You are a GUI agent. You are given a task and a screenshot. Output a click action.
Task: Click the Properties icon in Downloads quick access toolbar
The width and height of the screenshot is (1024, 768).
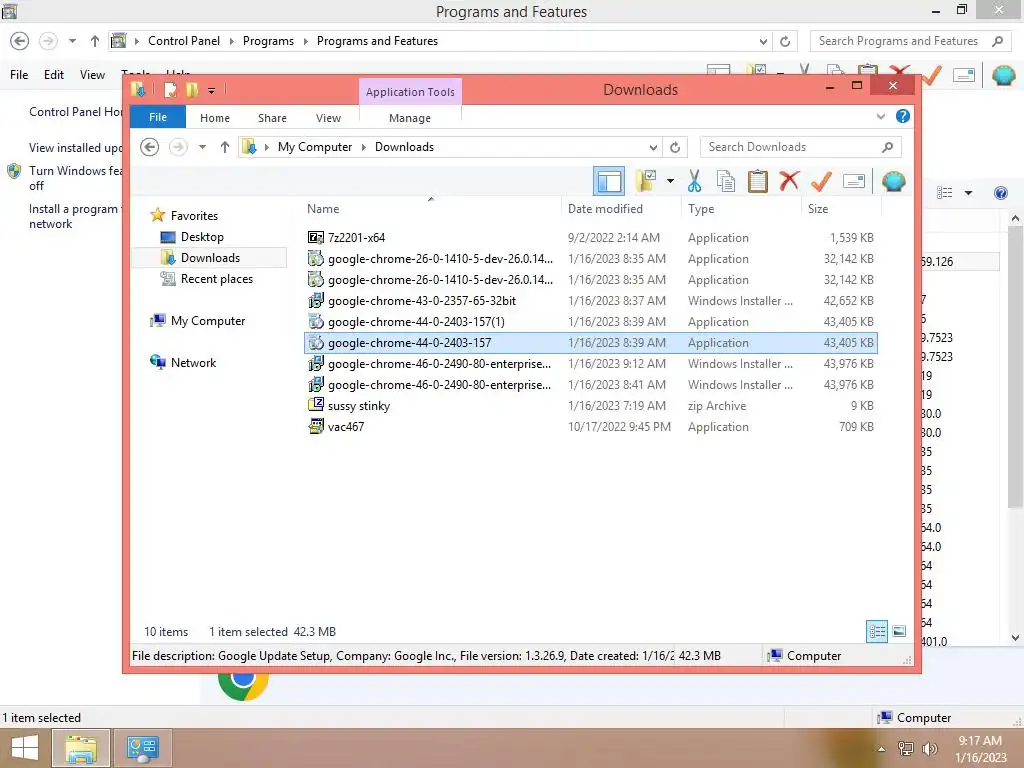coord(170,90)
